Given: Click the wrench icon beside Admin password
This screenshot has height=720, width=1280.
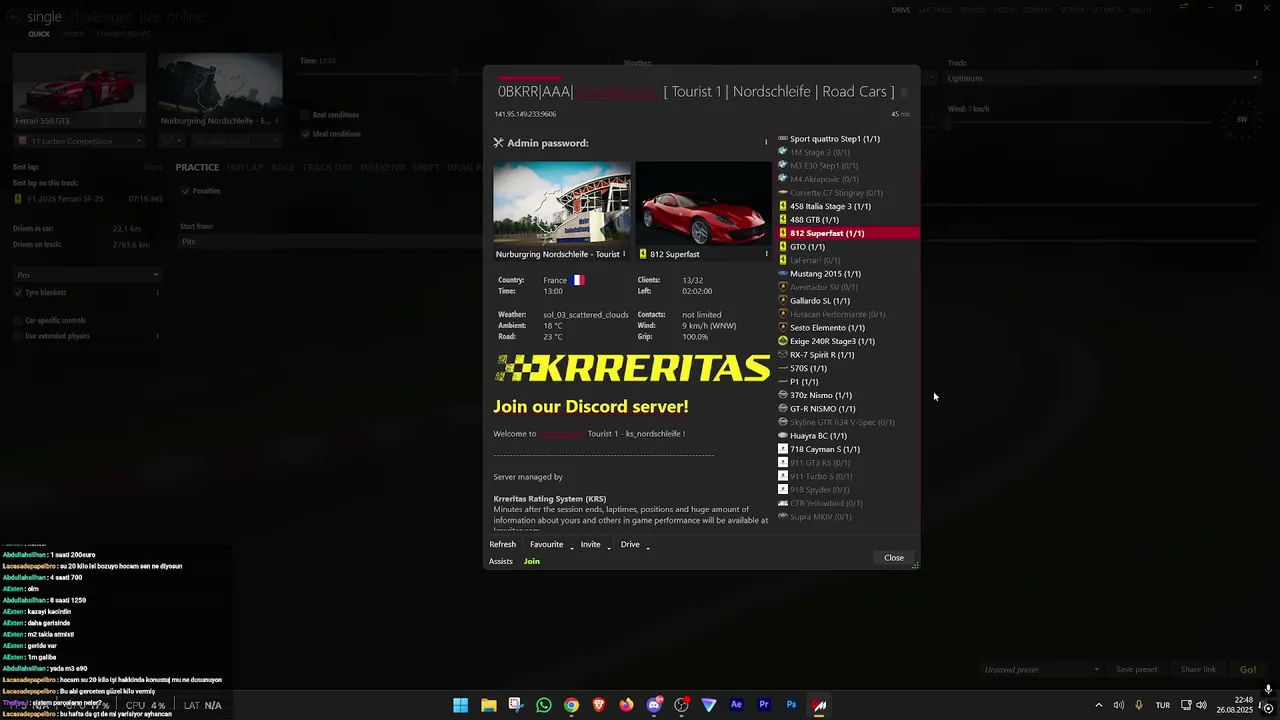Looking at the screenshot, I should click(x=498, y=143).
